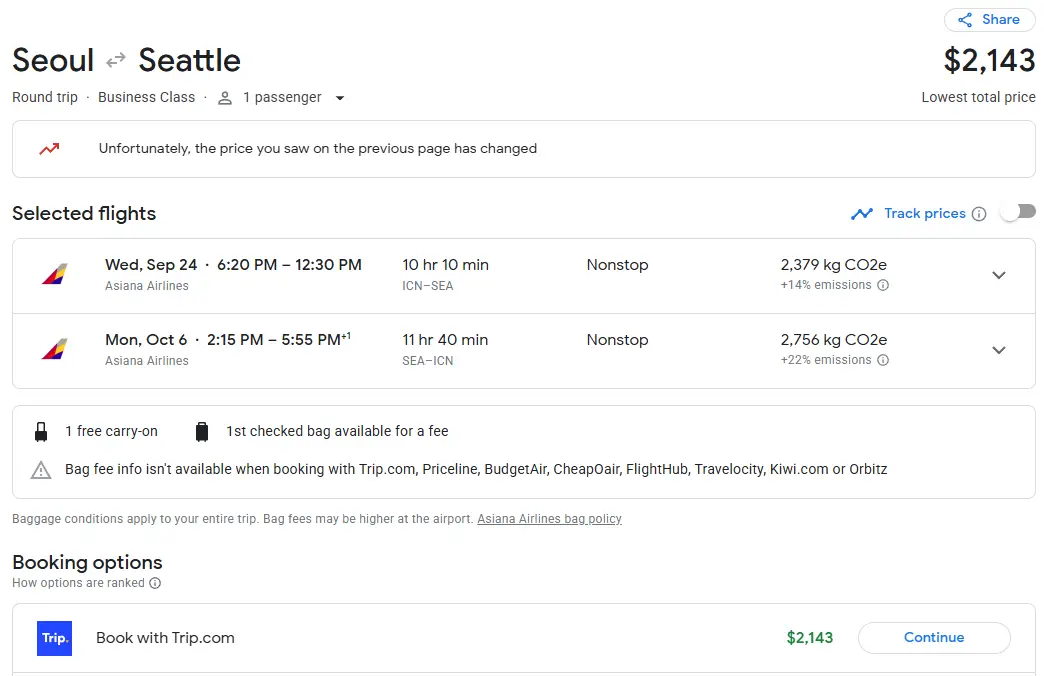Click the blue Track prices chart icon

click(x=862, y=214)
